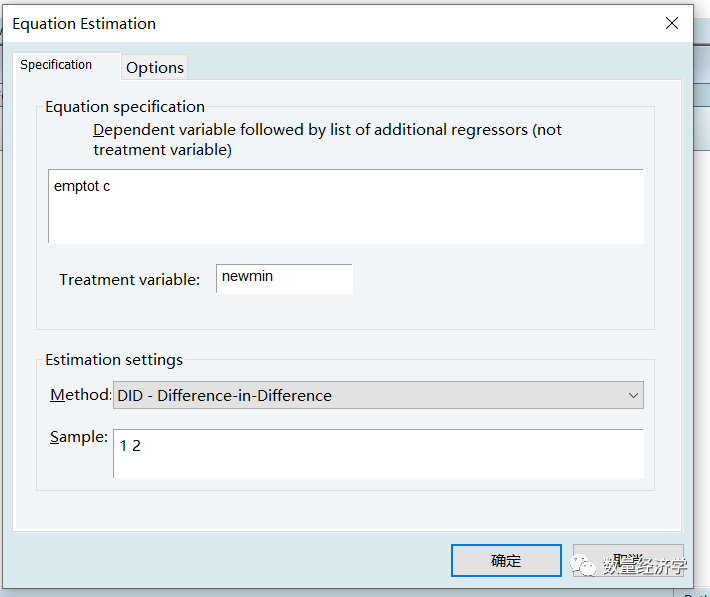Click the 'Equation specification' group heading
Viewport: 710px width, 597px height.
tap(125, 107)
